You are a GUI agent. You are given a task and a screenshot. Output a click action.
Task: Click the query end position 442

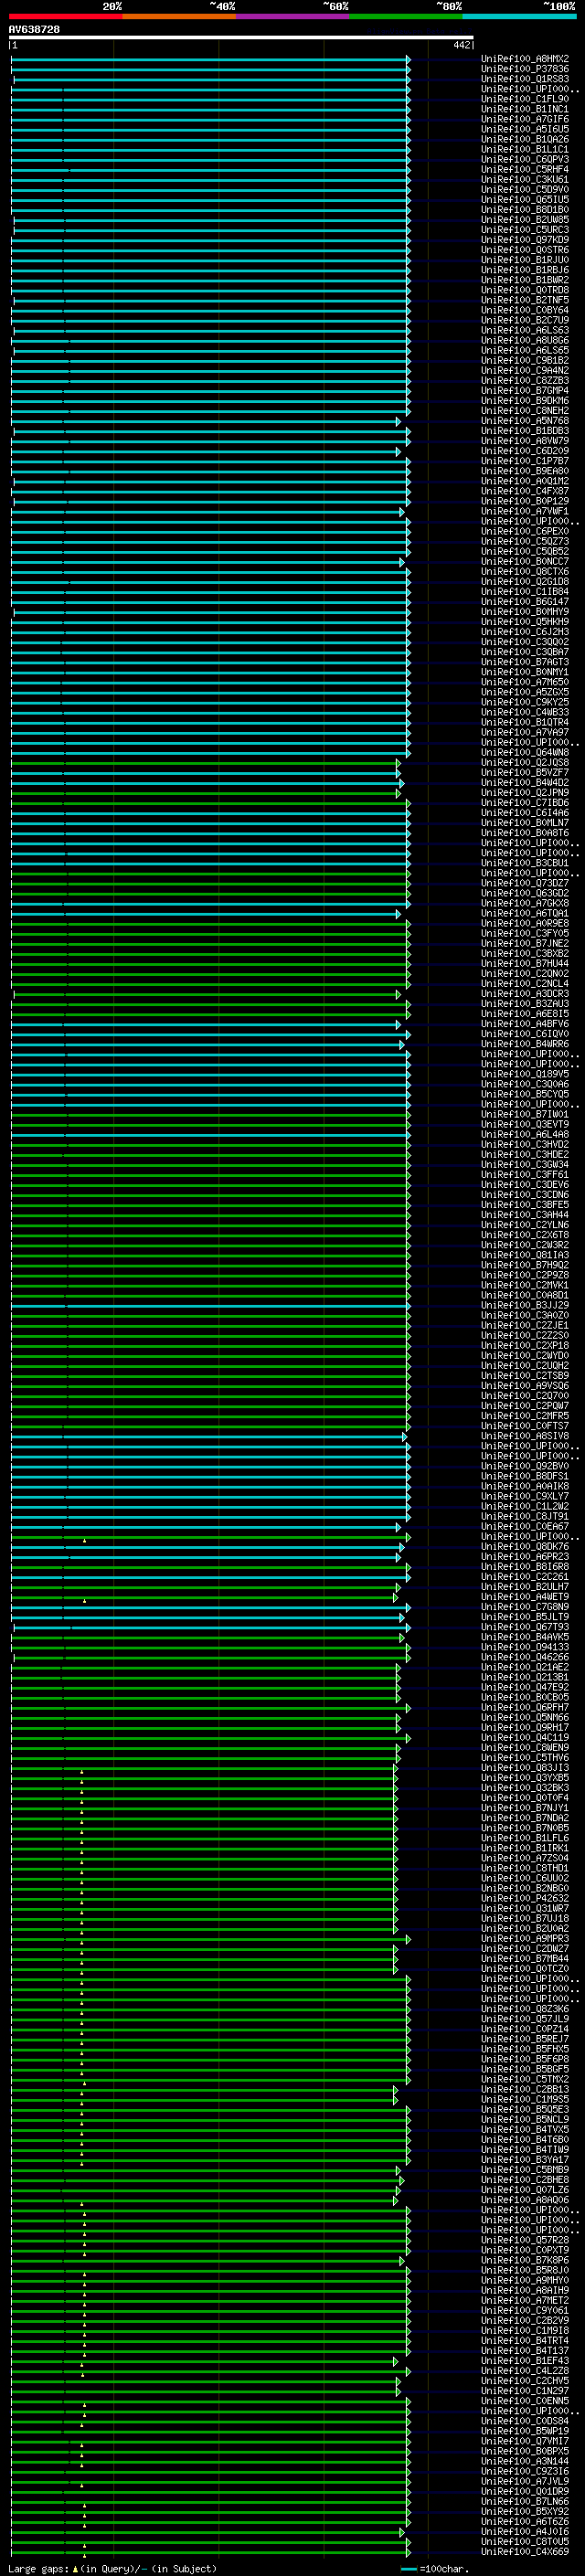coord(461,45)
